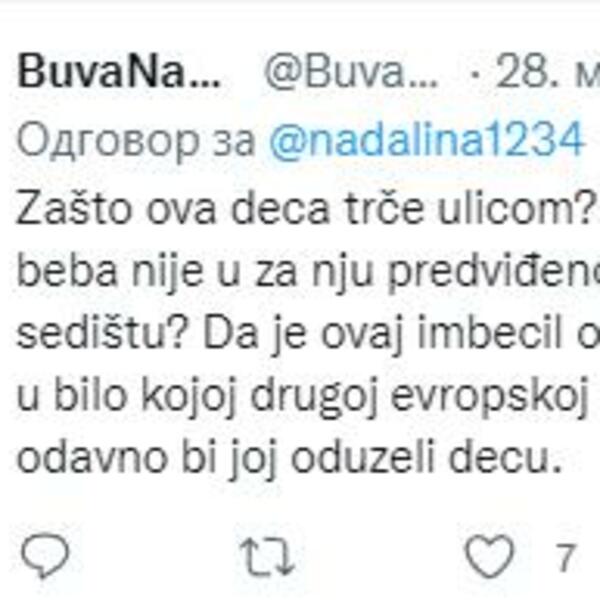The height and width of the screenshot is (600, 600).
Task: Click the like count number 7
Action: tap(565, 558)
